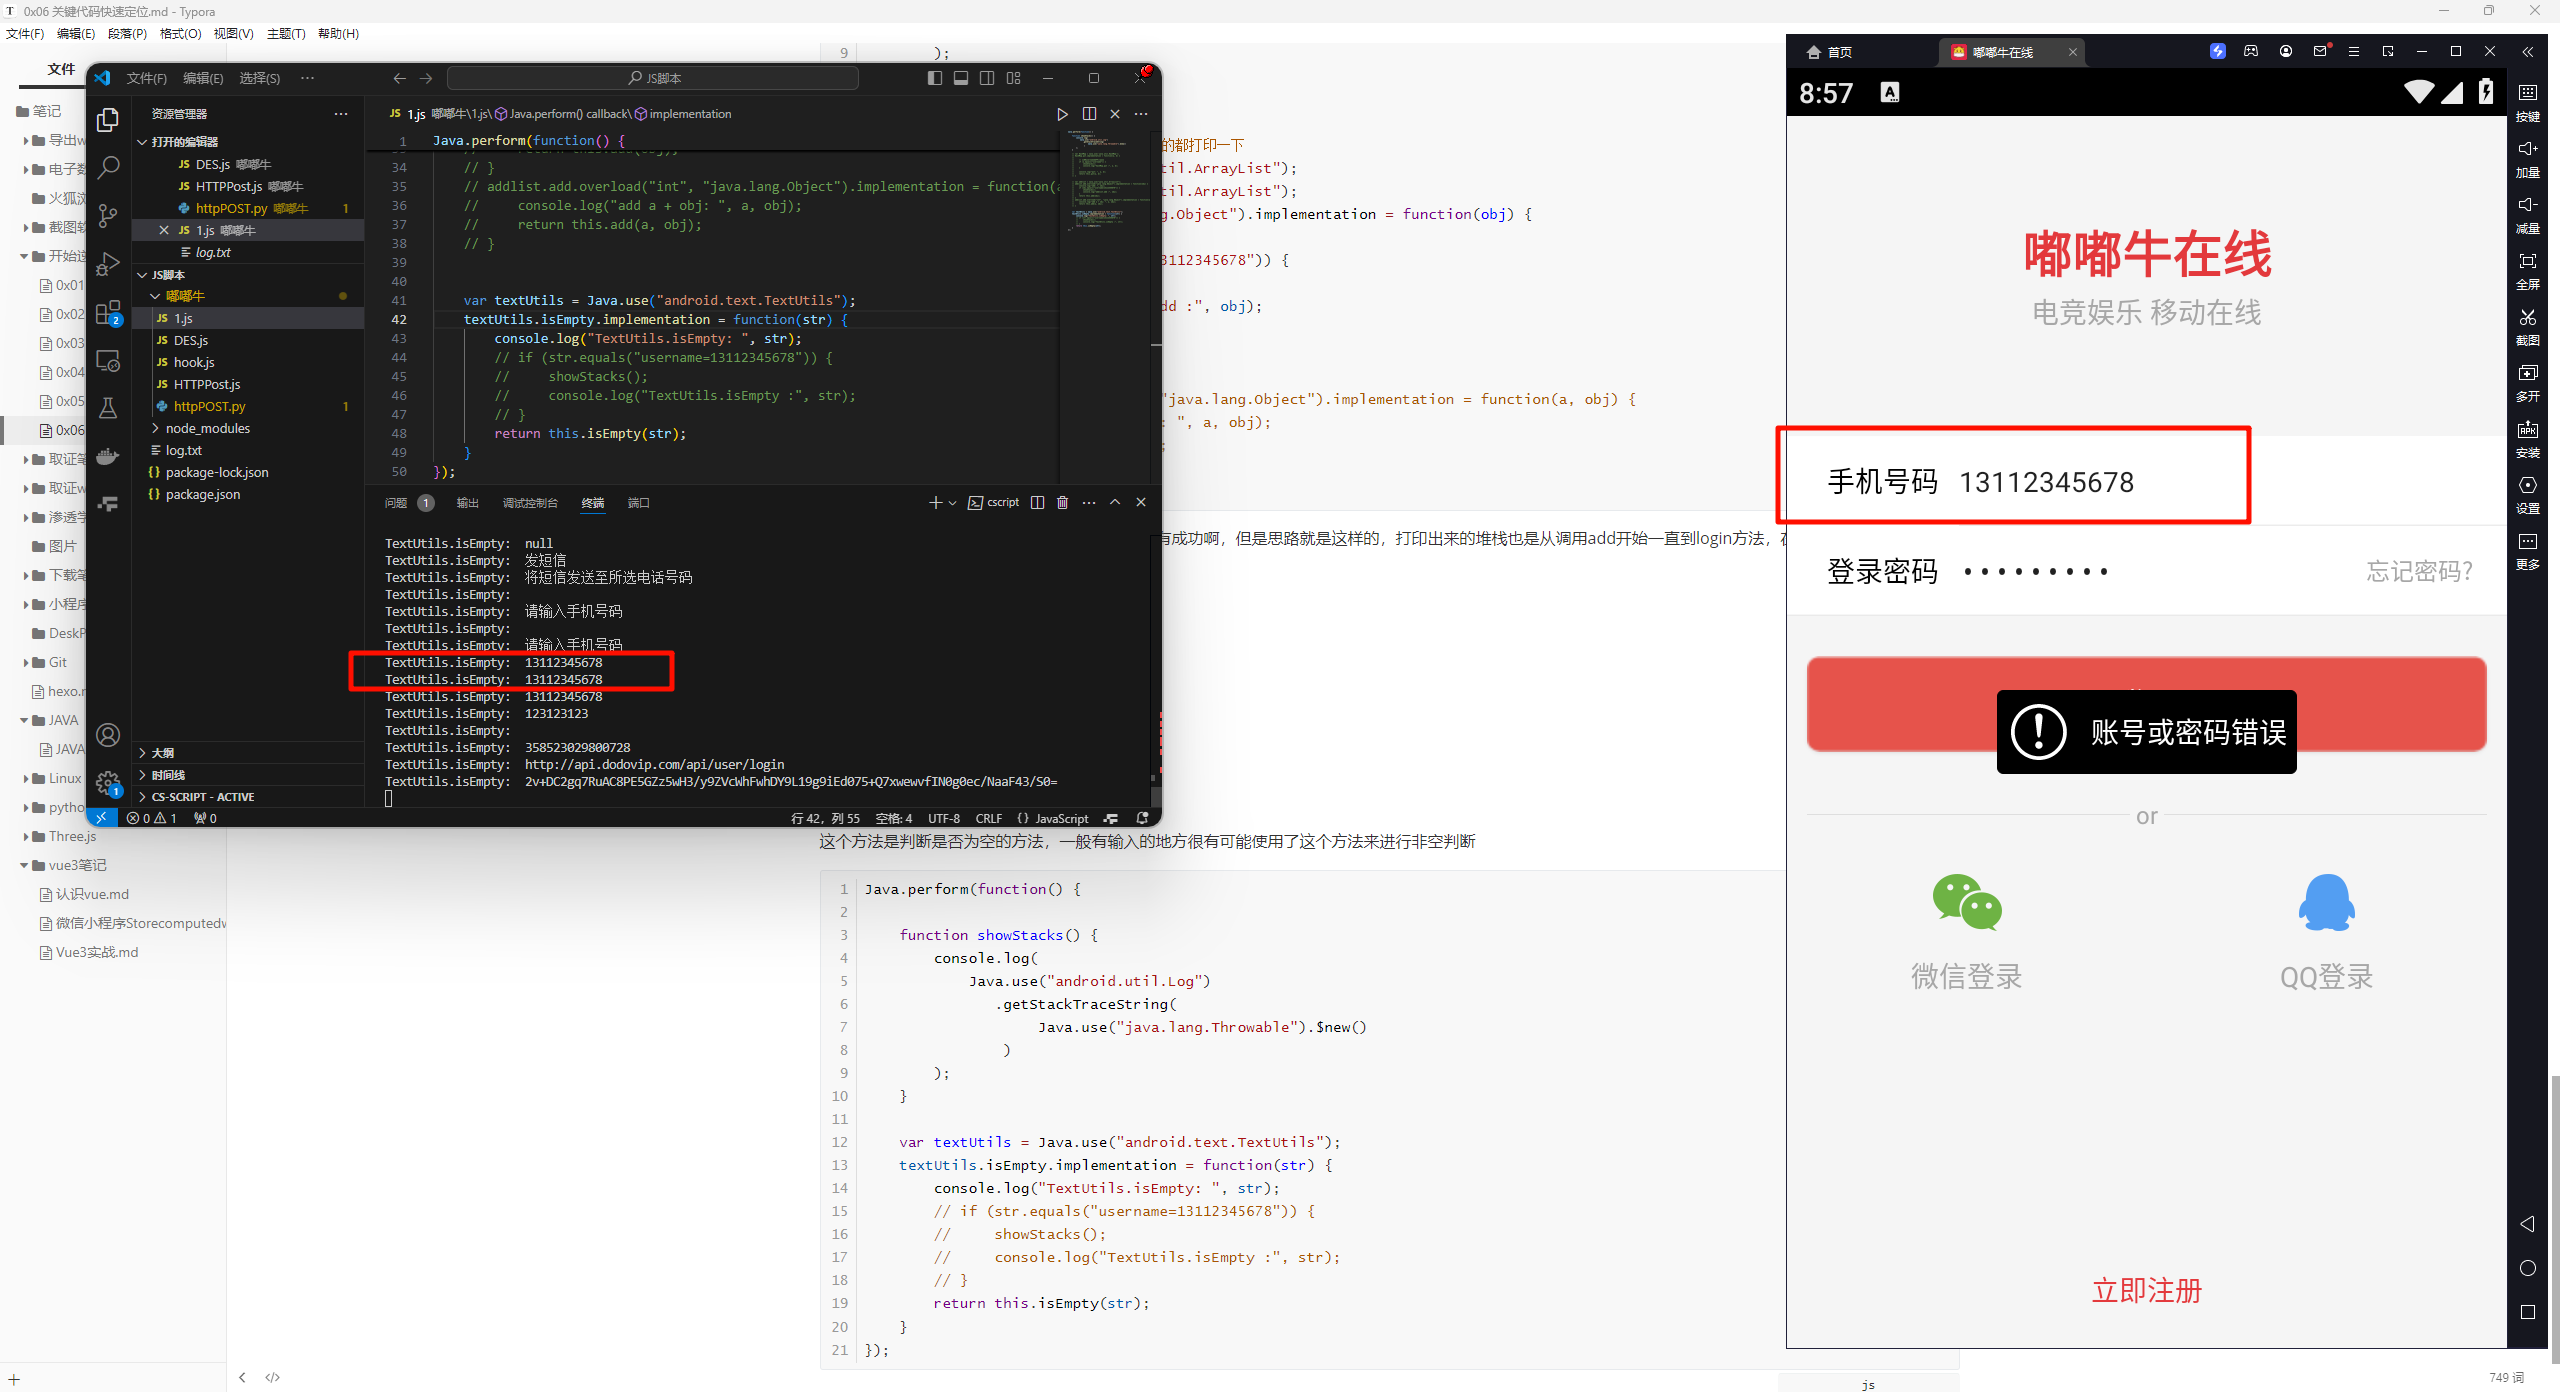Open the Extensions view in the activity bar
This screenshot has height=1392, width=2560.
(x=108, y=313)
